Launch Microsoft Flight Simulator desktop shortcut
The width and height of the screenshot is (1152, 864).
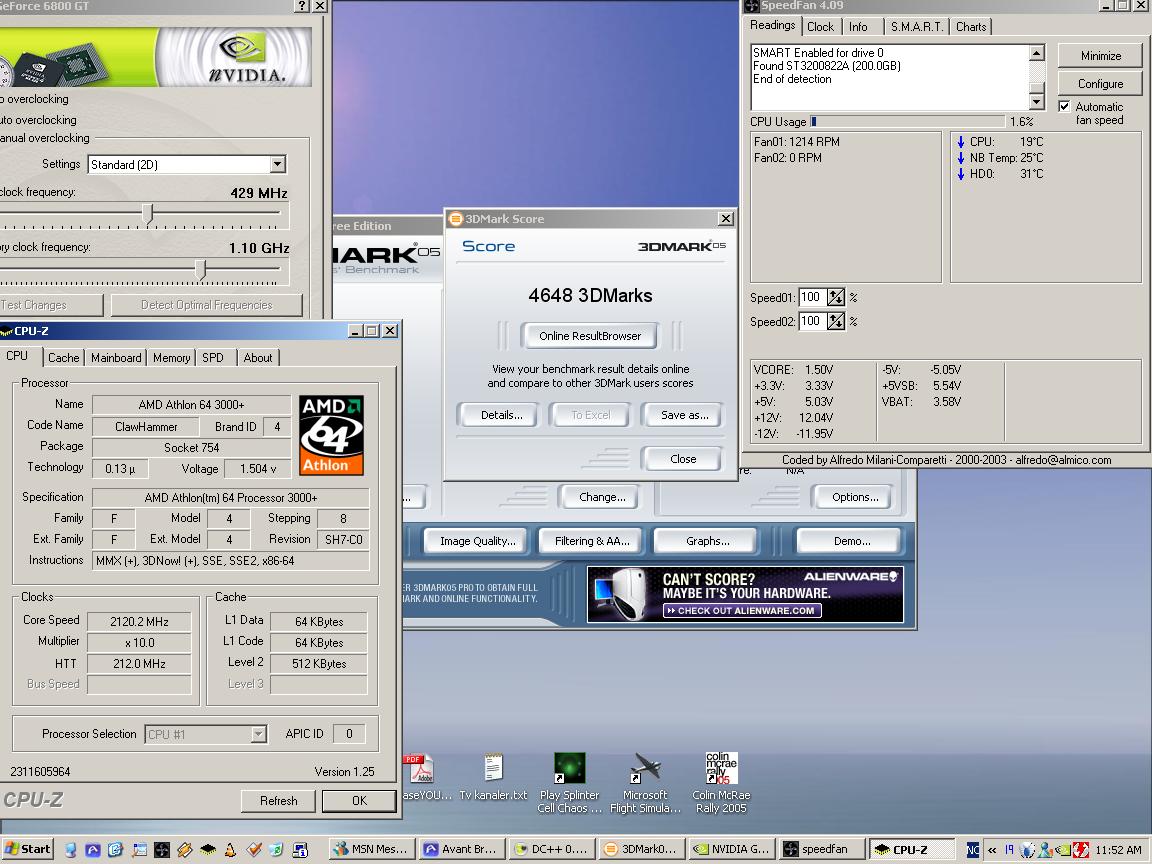point(645,782)
